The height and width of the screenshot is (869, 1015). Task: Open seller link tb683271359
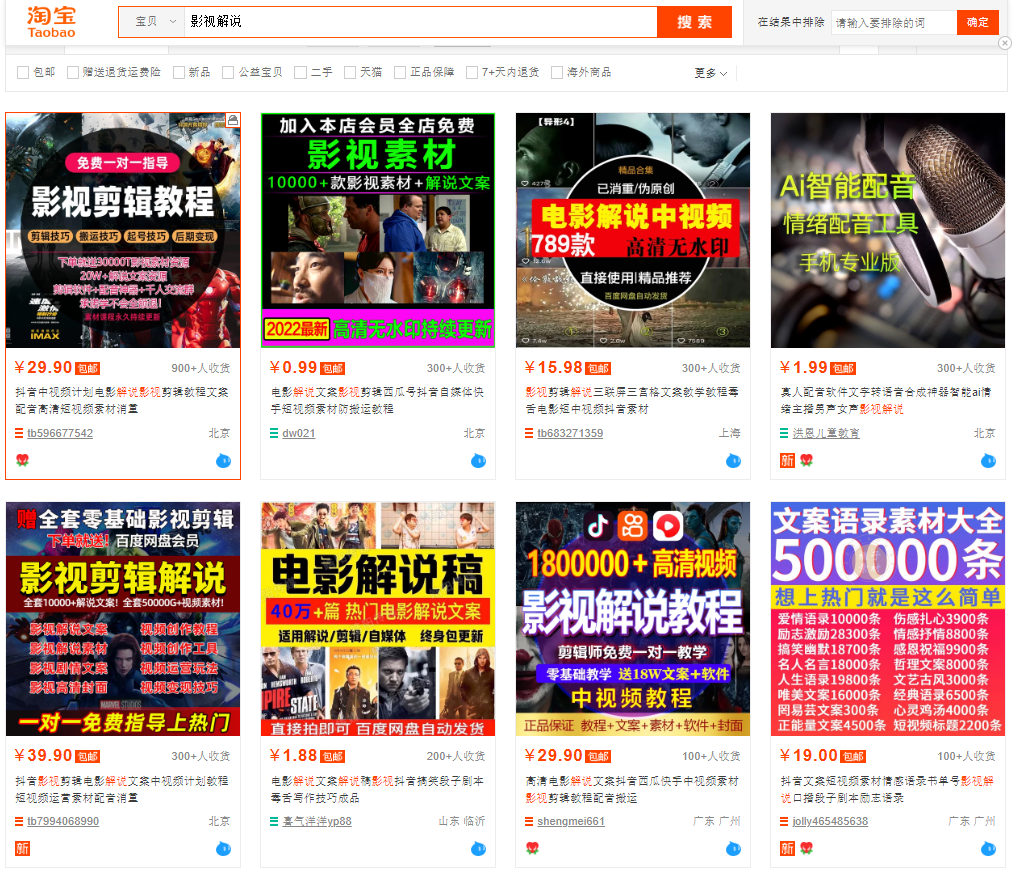(x=570, y=433)
